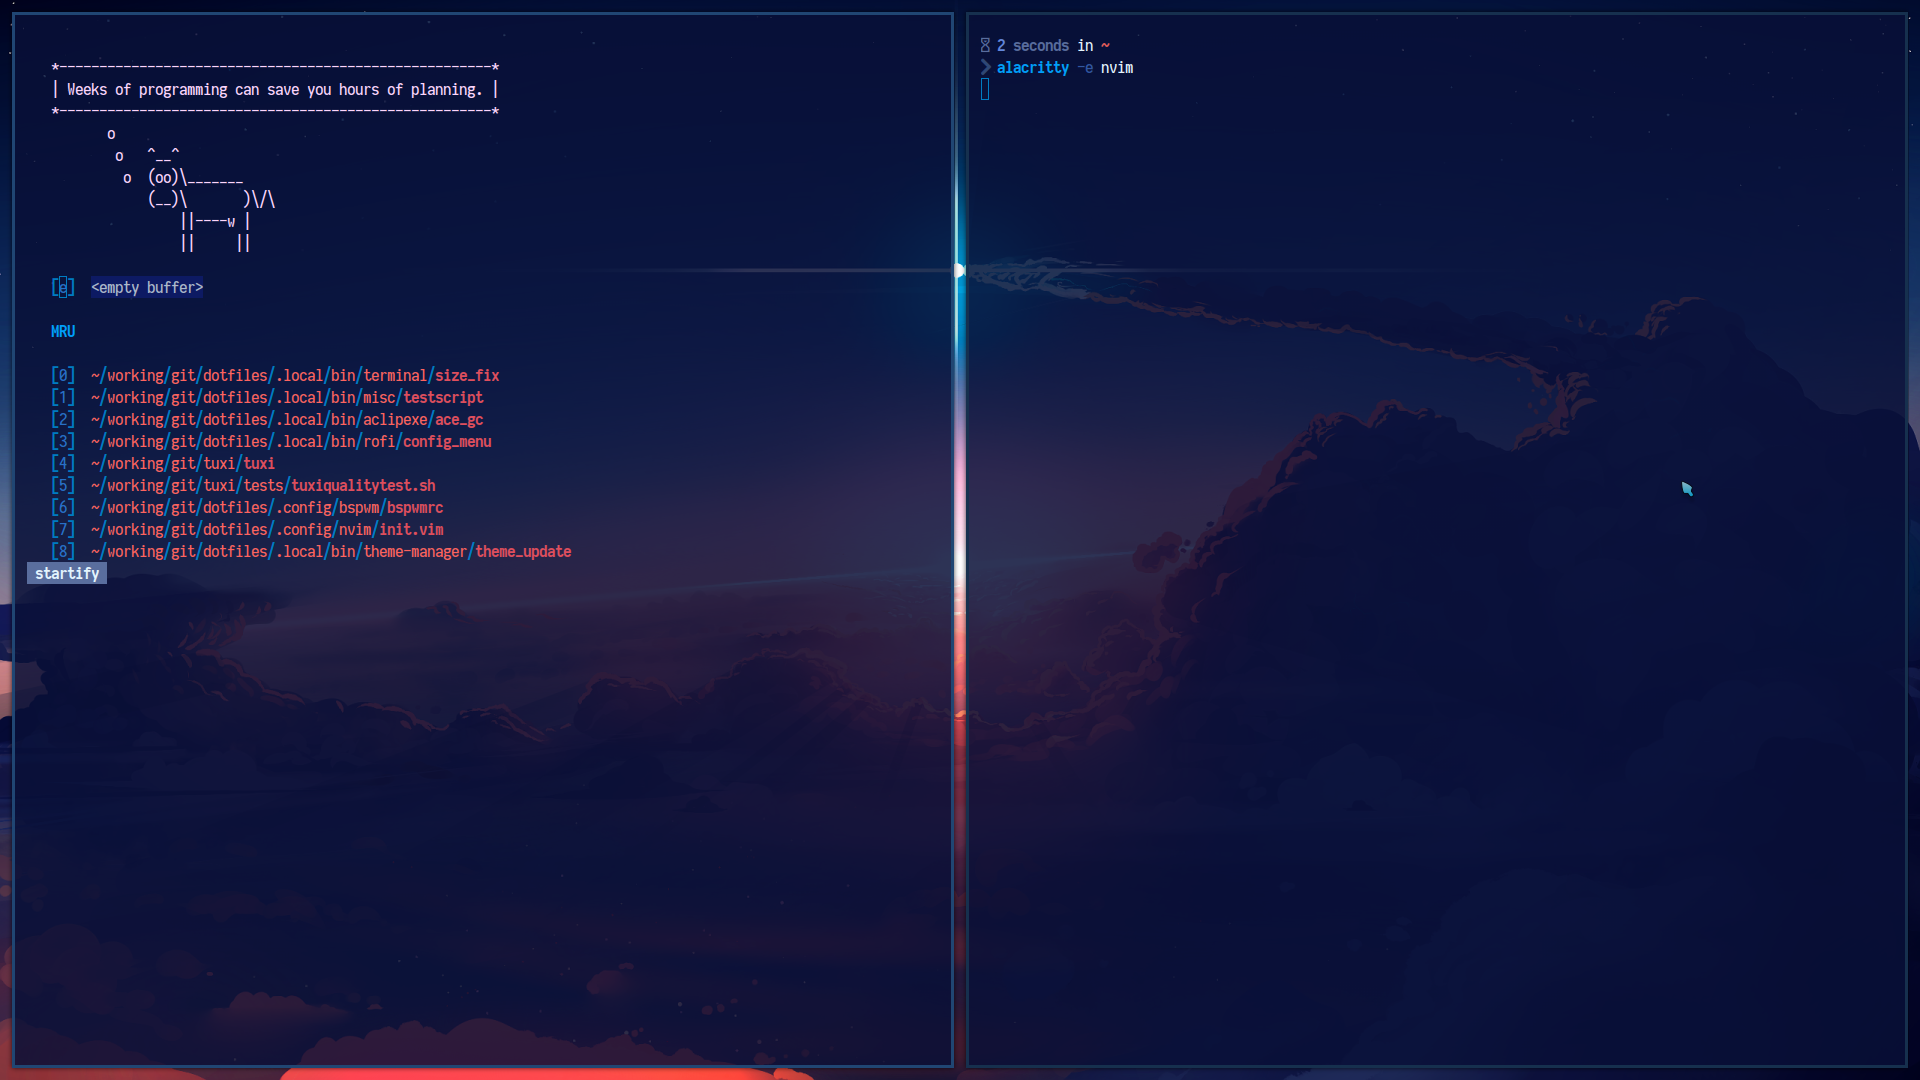This screenshot has width=1920, height=1080.
Task: Click the red tilde home directory symbol
Action: [1104, 45]
